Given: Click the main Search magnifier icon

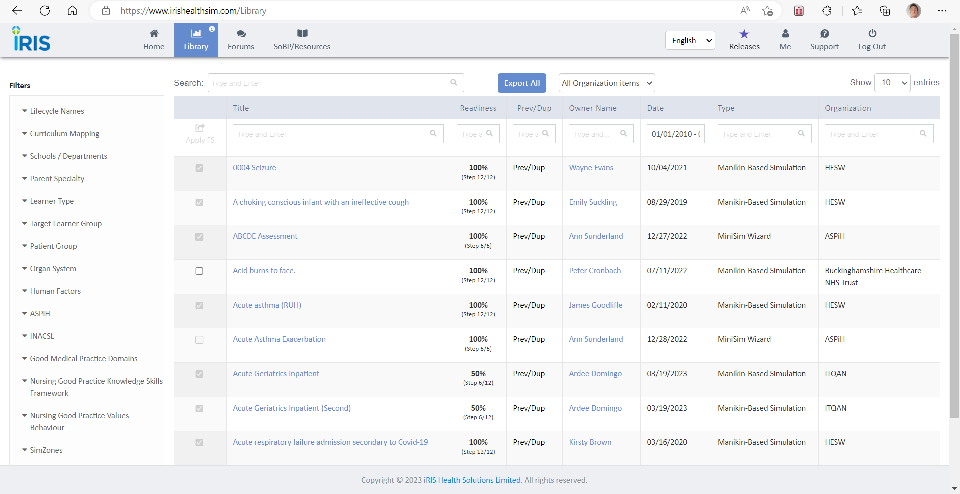Looking at the screenshot, I should tap(454, 83).
